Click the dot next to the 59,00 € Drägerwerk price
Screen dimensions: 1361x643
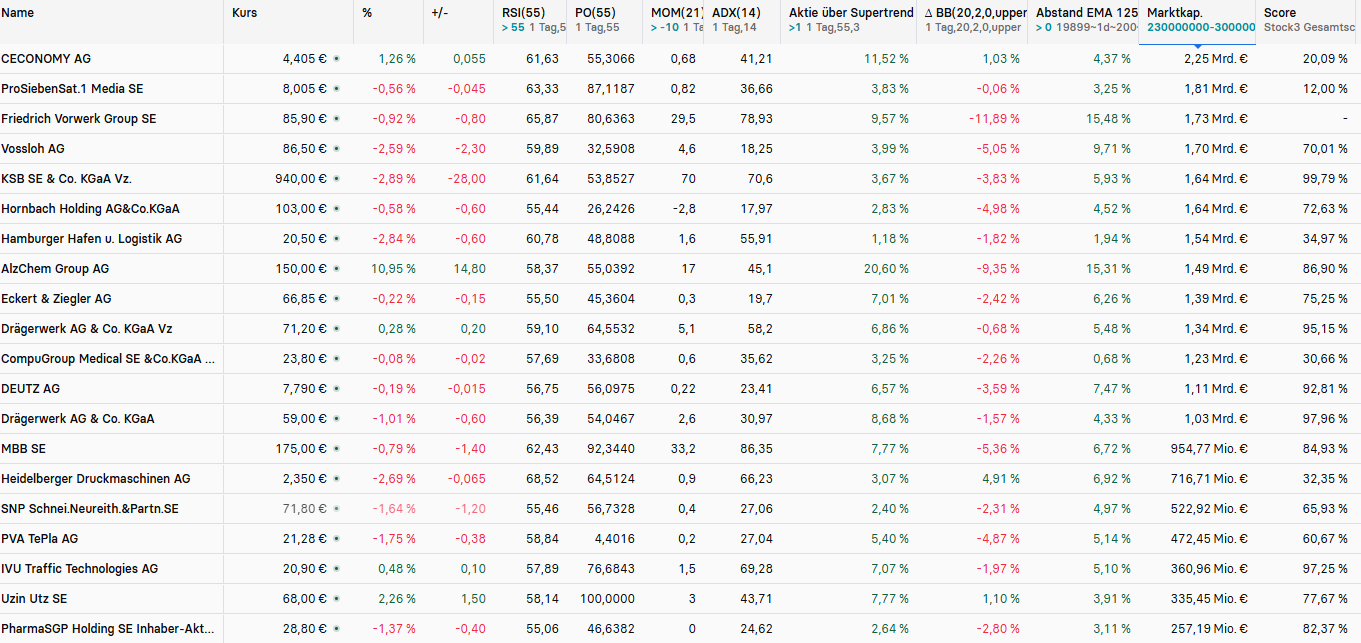[336, 419]
